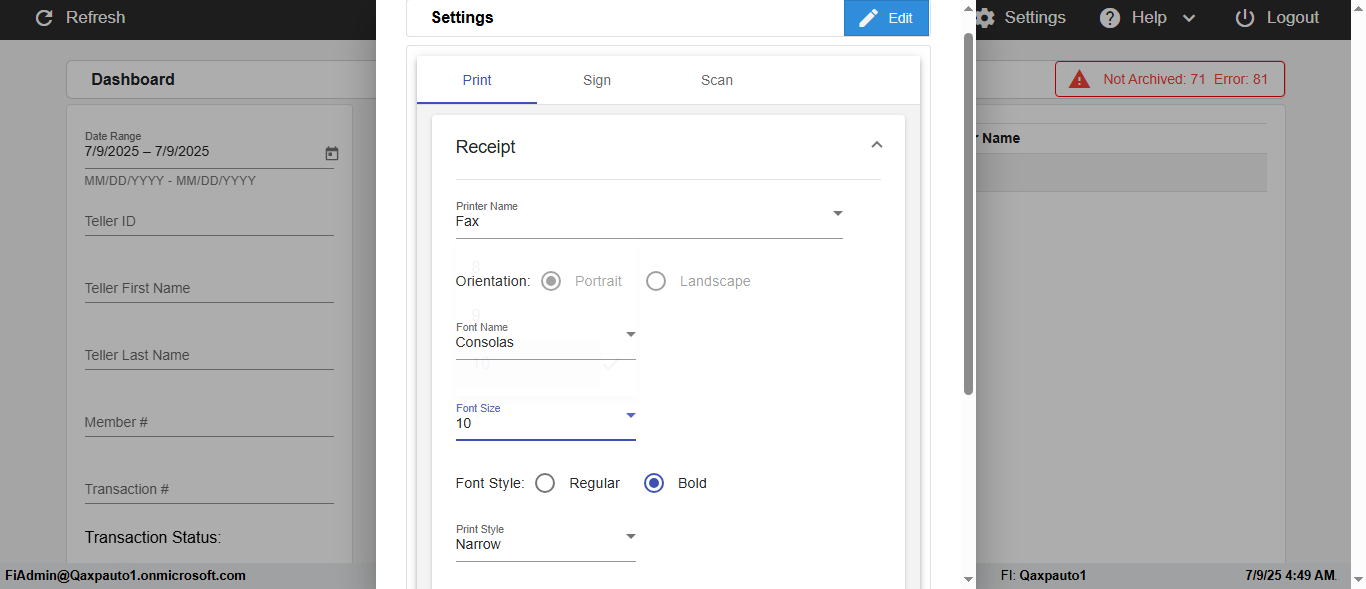This screenshot has width=1366, height=589.
Task: Click the Teller ID input field
Action: click(x=208, y=221)
